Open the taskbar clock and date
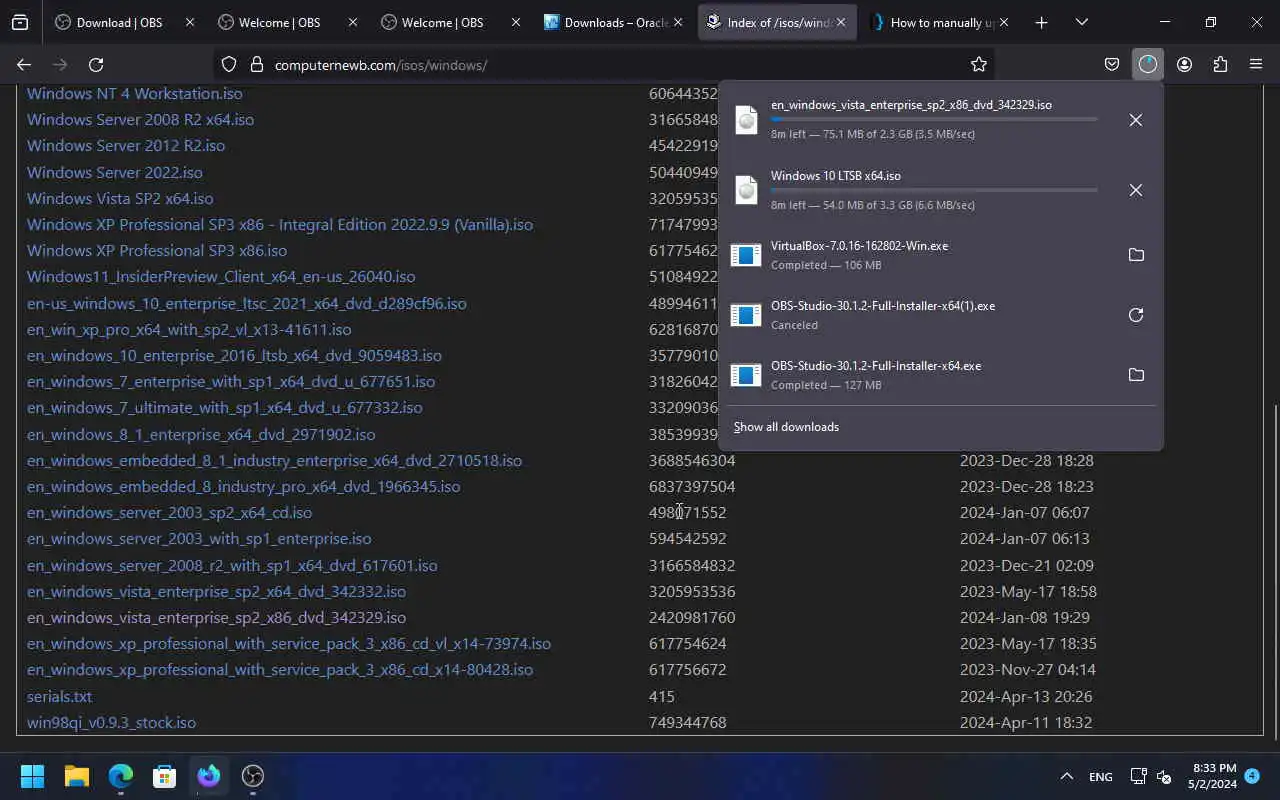Image resolution: width=1280 pixels, height=800 pixels. (x=1213, y=776)
